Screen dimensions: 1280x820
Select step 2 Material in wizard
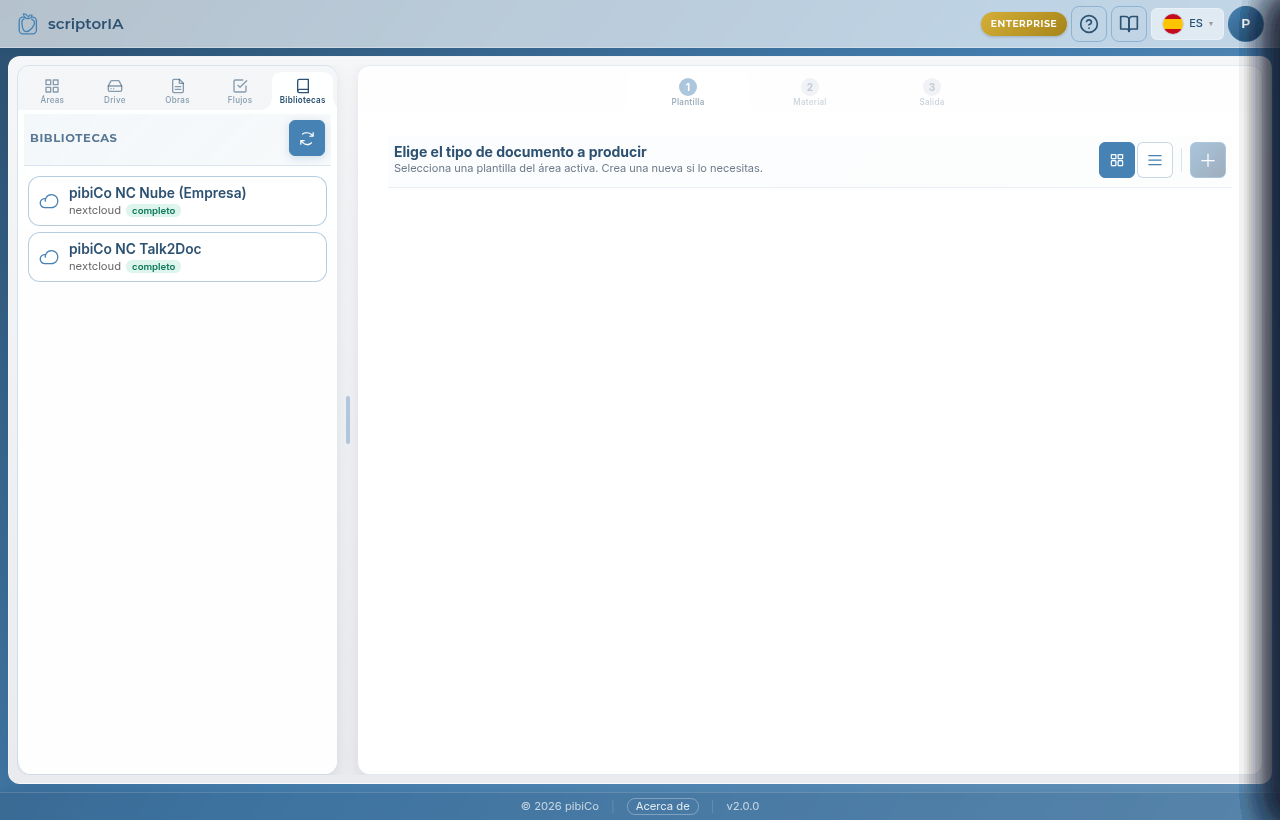tap(810, 93)
